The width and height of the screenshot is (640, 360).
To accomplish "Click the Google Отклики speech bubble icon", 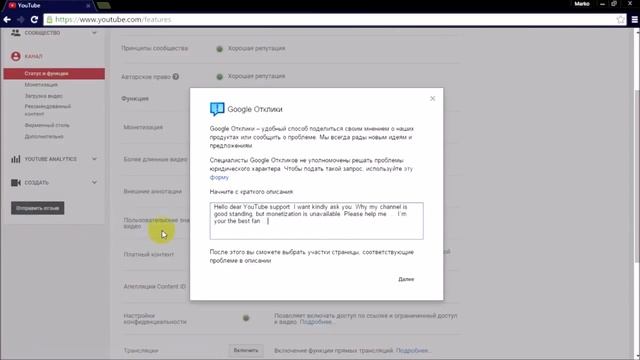I will click(217, 109).
